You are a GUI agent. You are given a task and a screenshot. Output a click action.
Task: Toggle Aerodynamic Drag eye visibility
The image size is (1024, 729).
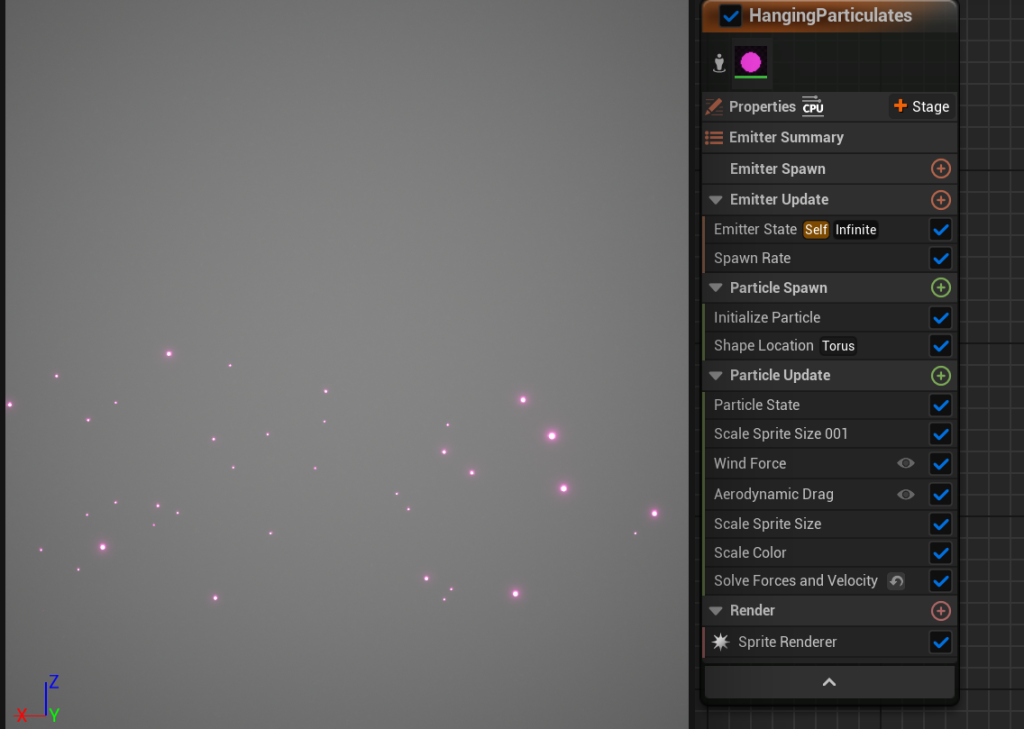click(905, 494)
